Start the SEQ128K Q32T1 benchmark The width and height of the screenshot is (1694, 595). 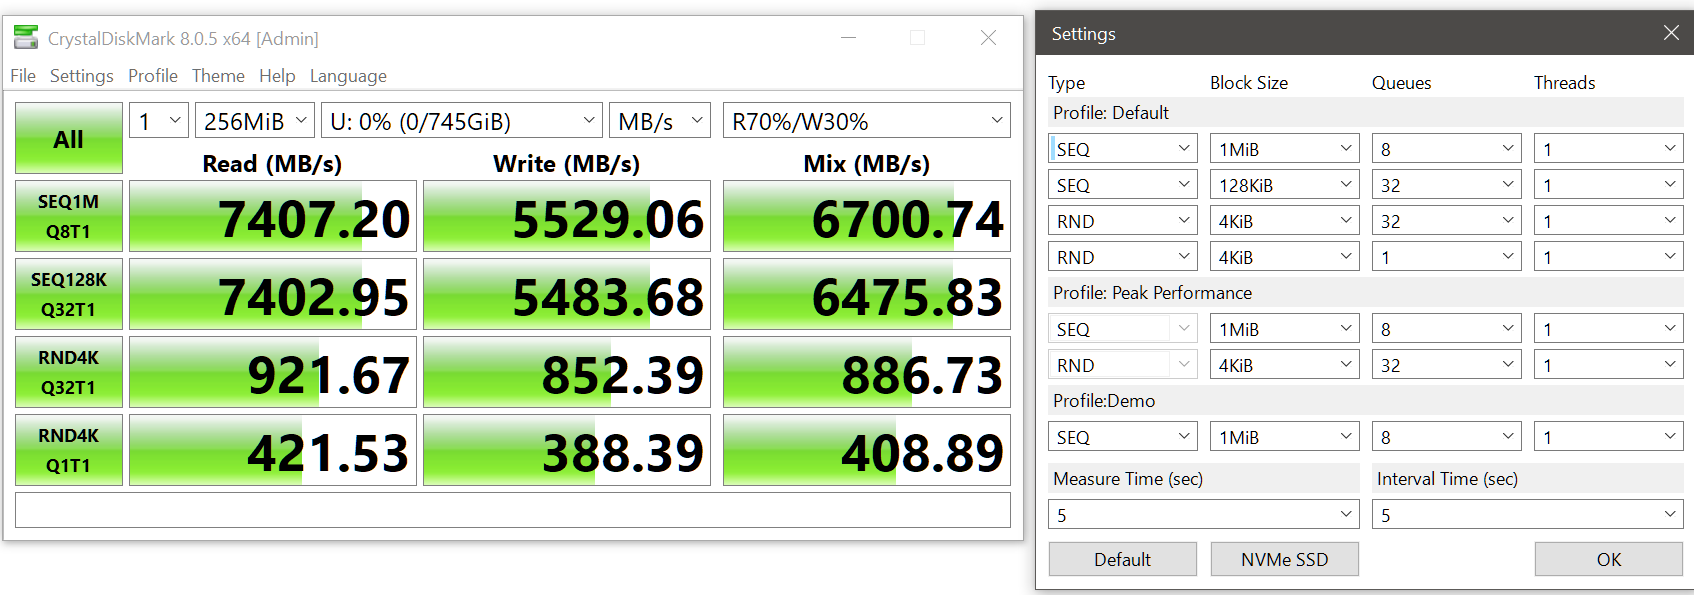point(68,294)
